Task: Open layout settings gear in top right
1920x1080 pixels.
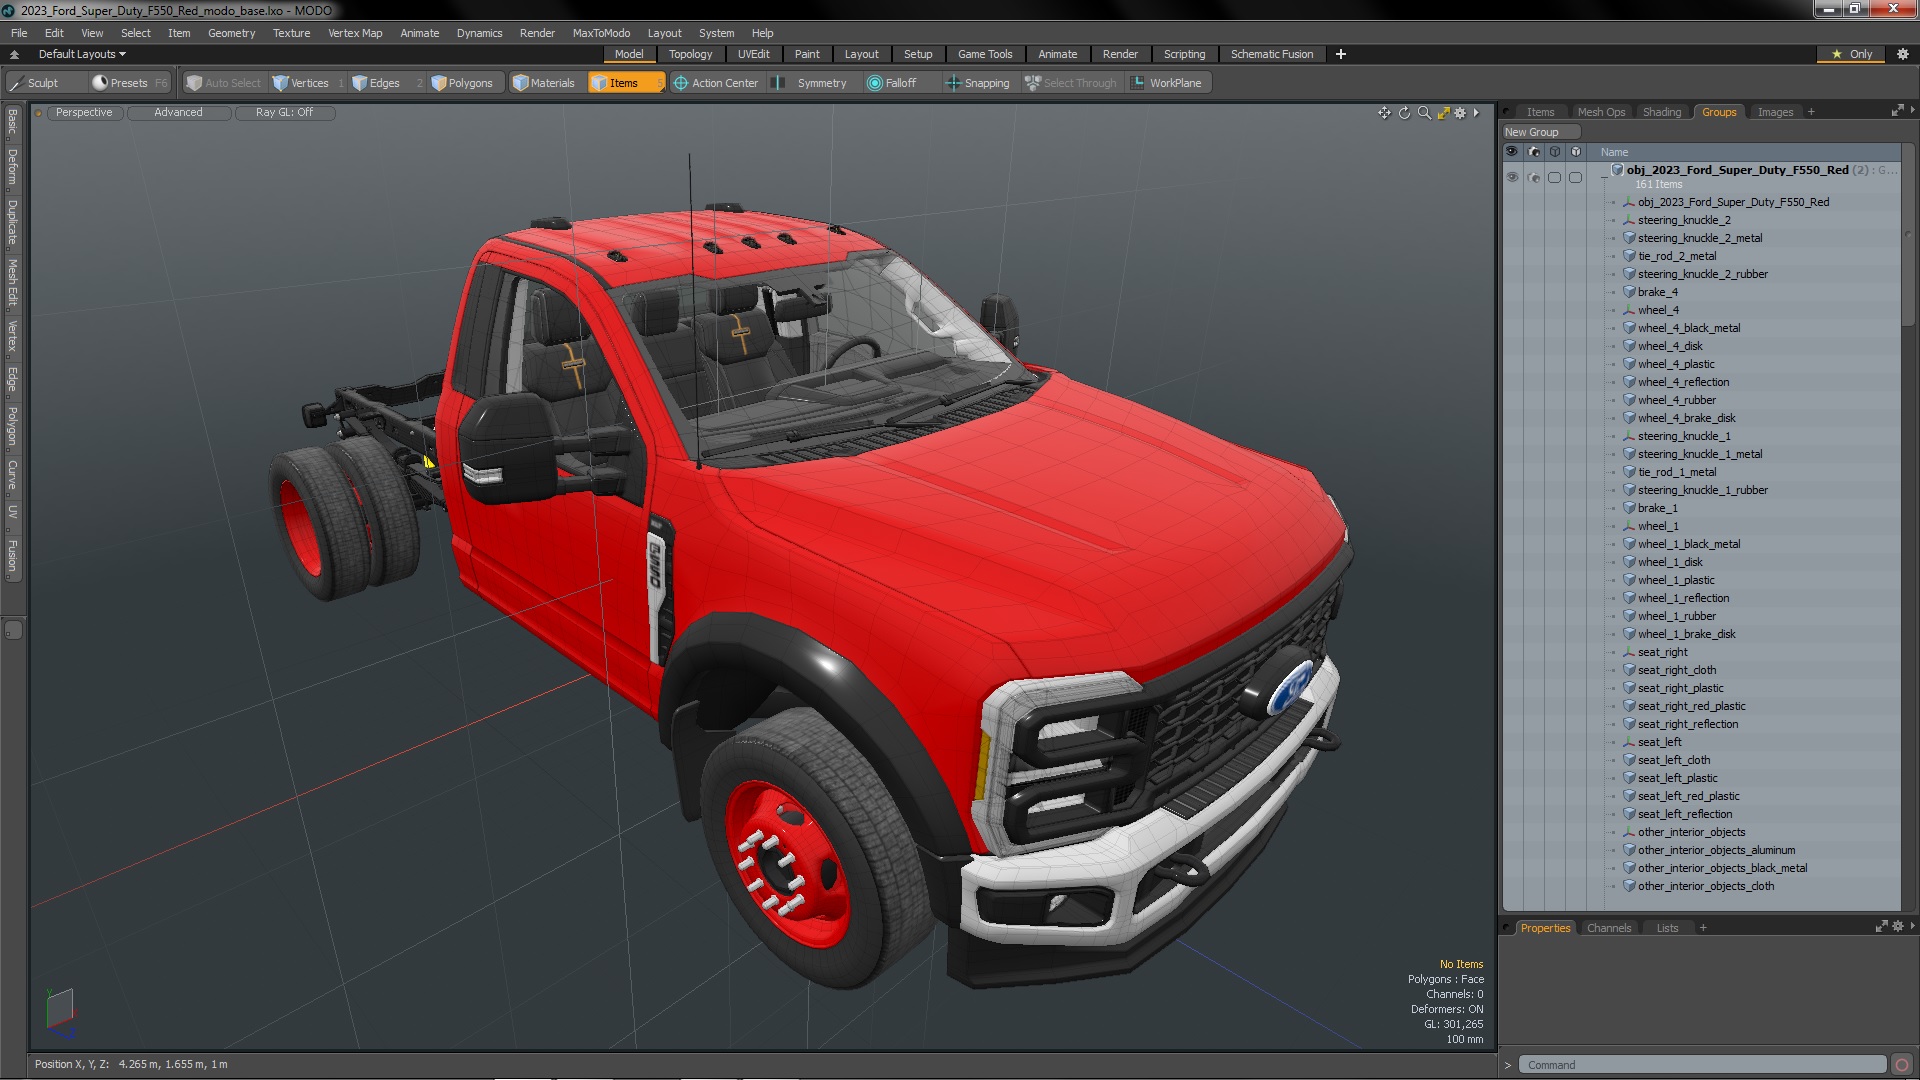Action: (1902, 54)
